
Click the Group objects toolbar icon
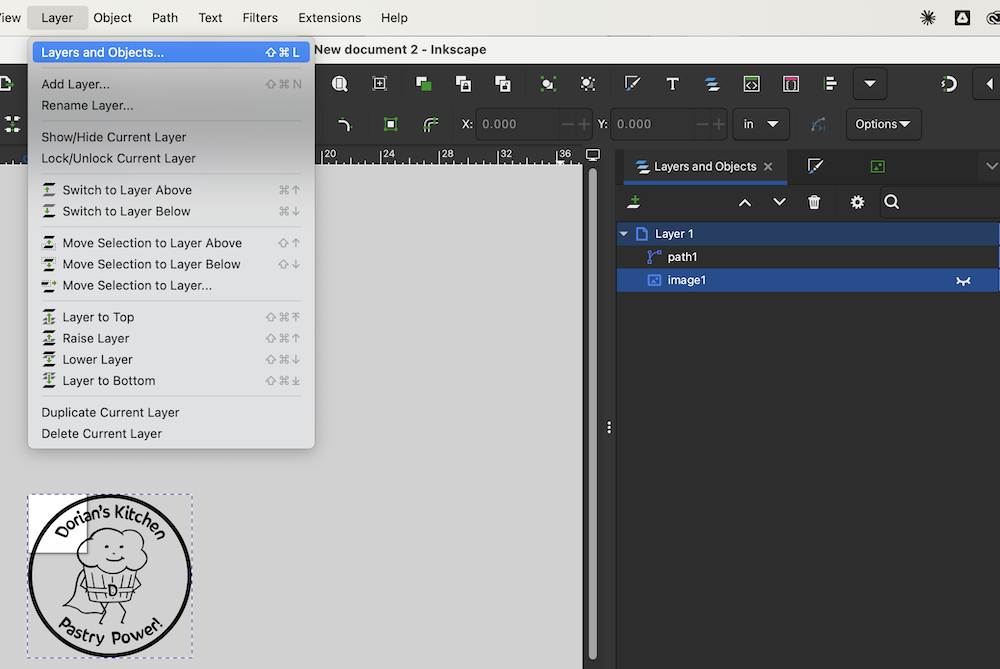point(548,84)
